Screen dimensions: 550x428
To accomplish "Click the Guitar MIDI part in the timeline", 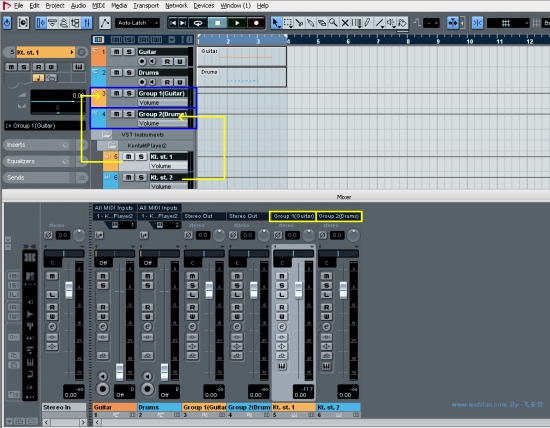I will pos(242,56).
